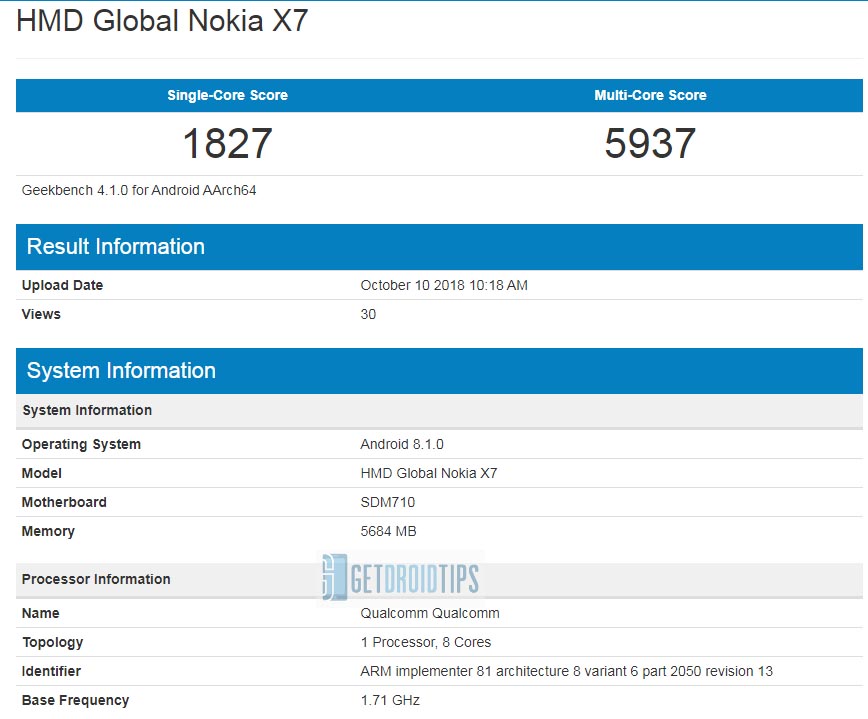
Task: Click the gray "System Information" sub-header row
Action: pyautogui.click(x=440, y=411)
